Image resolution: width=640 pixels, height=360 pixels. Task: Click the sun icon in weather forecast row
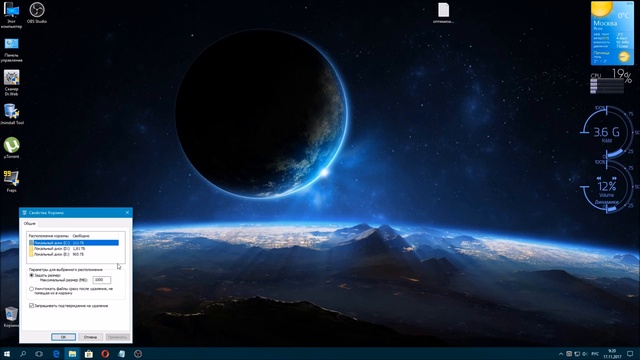click(x=624, y=57)
